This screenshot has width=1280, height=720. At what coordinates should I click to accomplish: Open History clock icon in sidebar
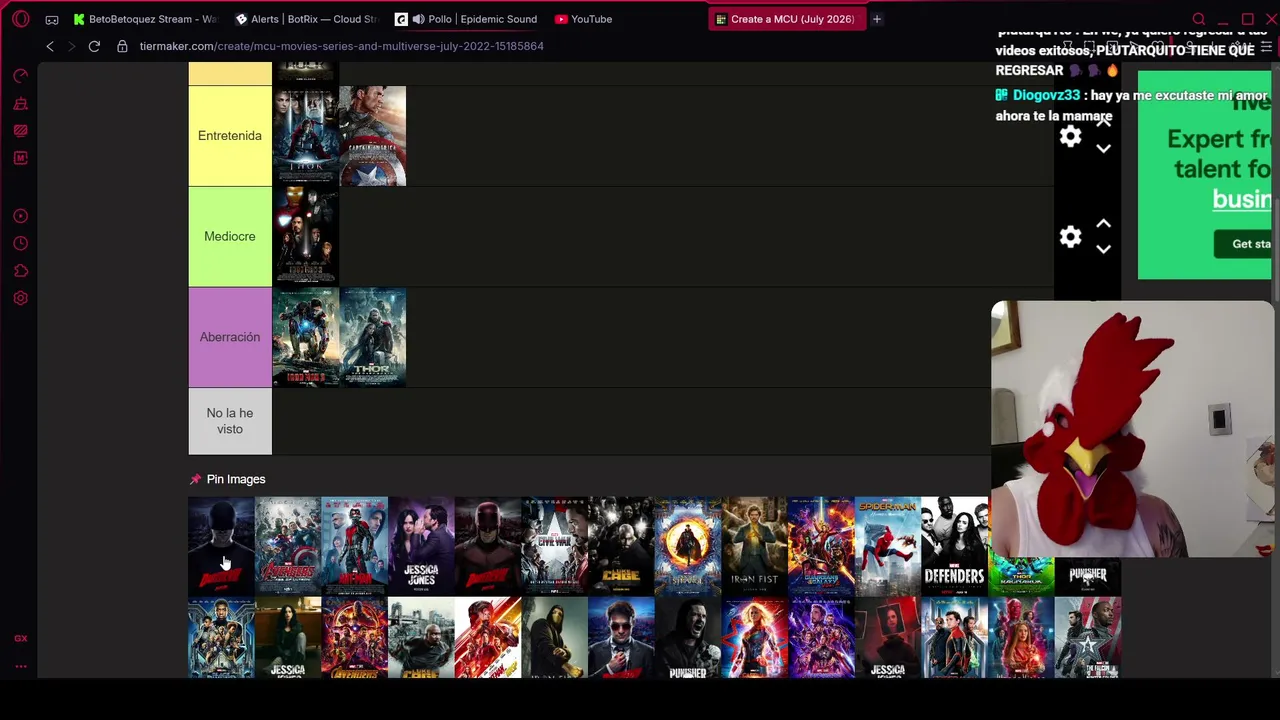(x=20, y=243)
